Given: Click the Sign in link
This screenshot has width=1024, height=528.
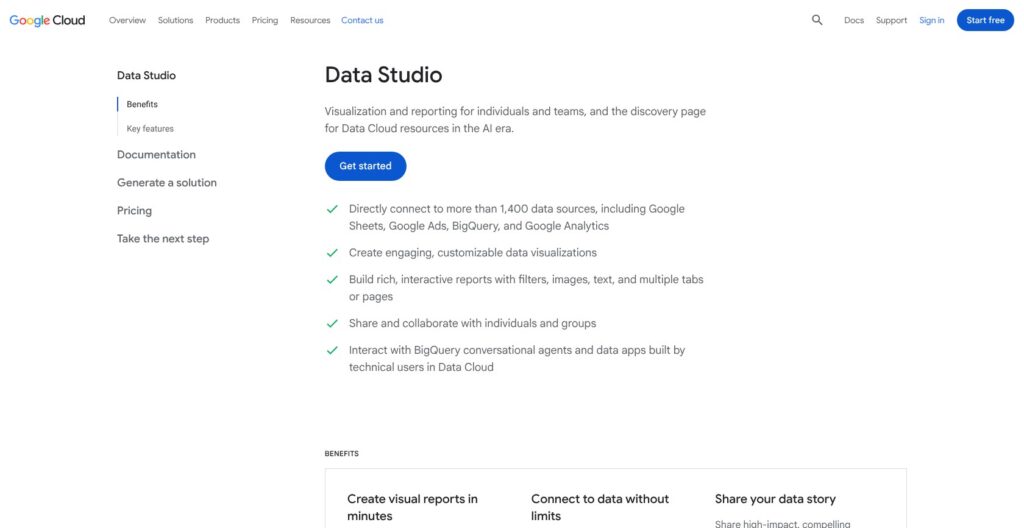Looking at the screenshot, I should [x=931, y=20].
